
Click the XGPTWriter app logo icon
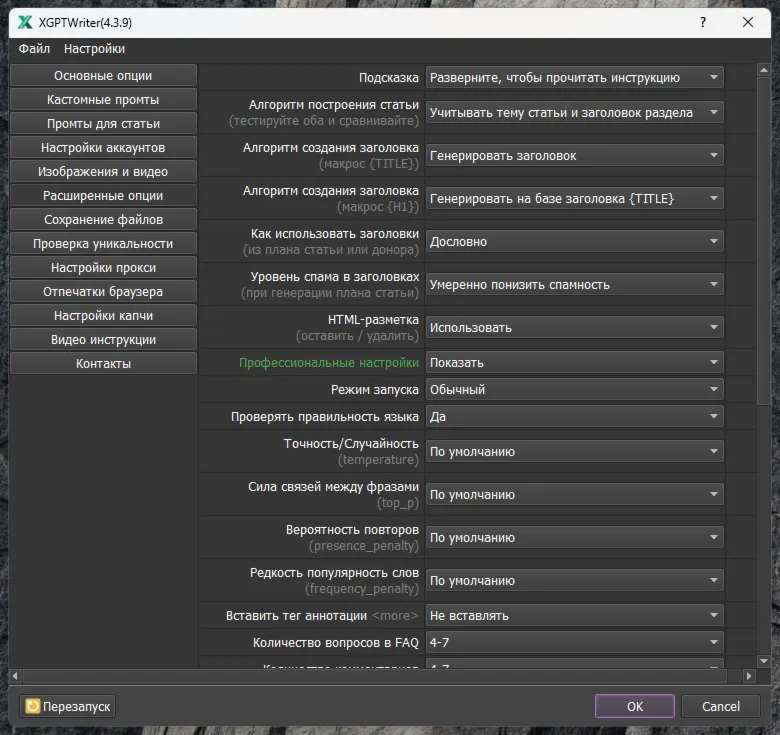25,22
